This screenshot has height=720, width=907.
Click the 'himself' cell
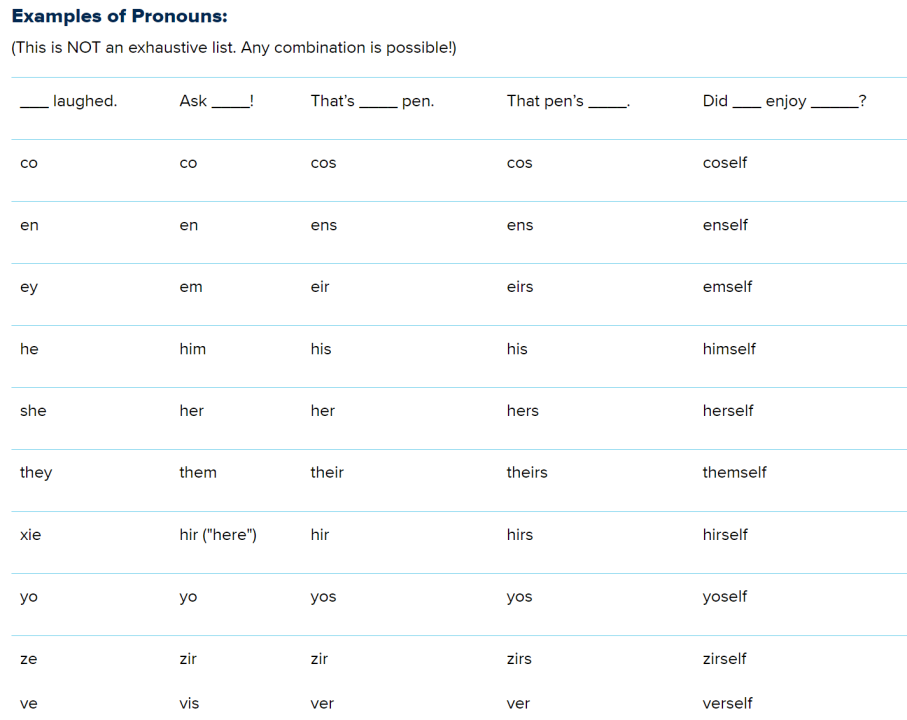coord(729,349)
